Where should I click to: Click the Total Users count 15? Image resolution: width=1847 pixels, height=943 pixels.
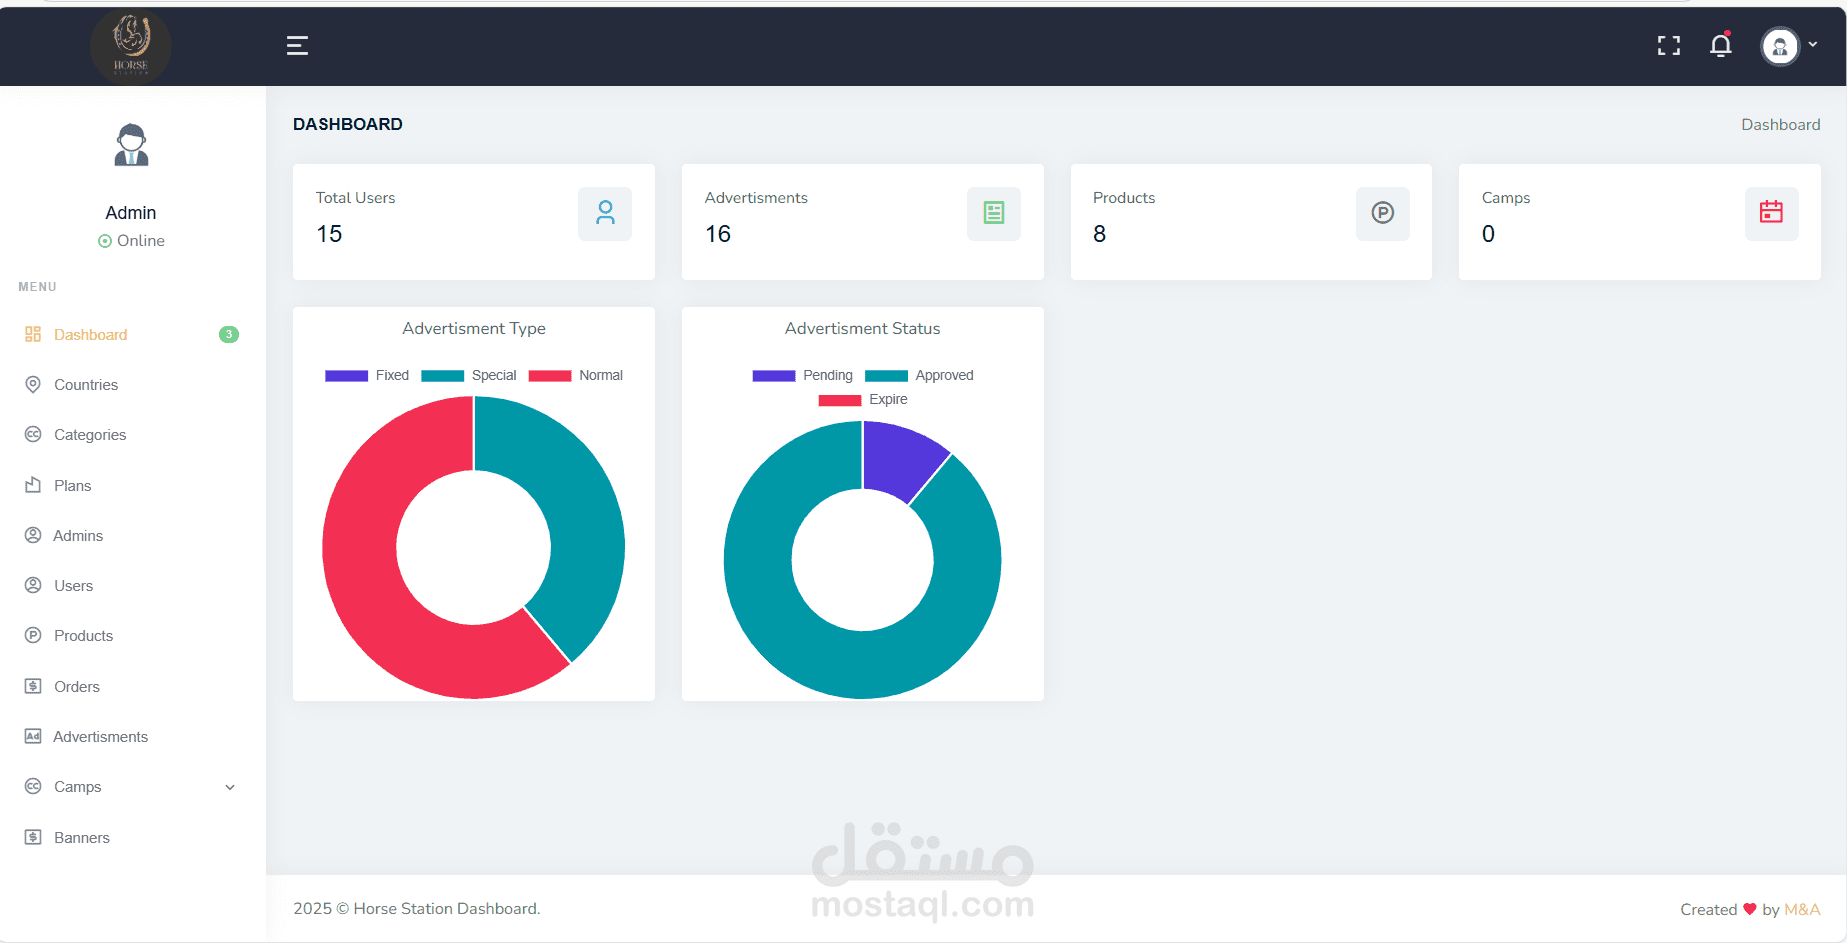329,234
